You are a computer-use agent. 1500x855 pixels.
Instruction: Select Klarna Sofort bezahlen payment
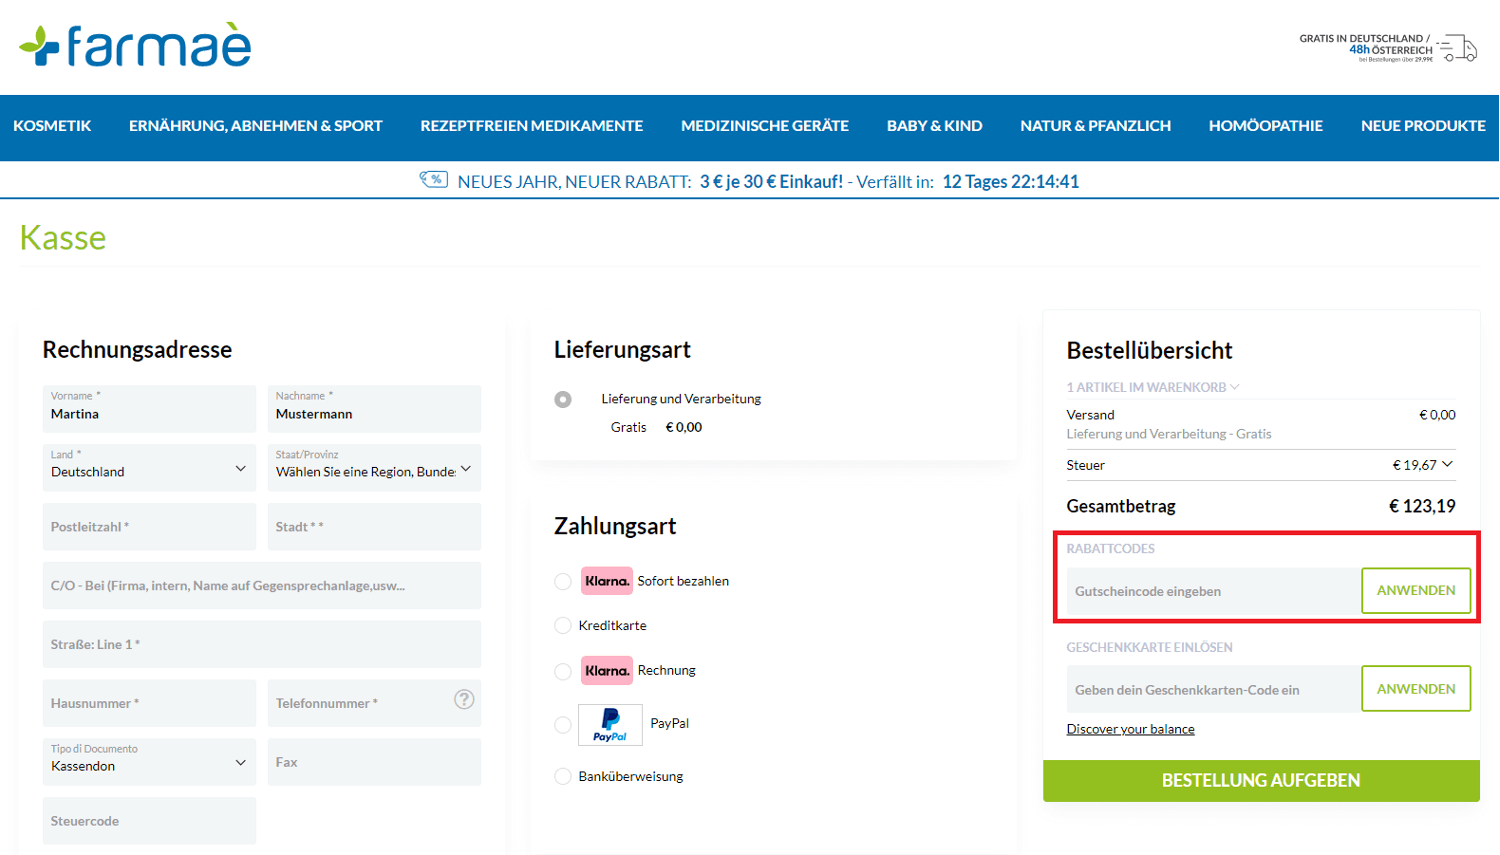click(x=563, y=581)
